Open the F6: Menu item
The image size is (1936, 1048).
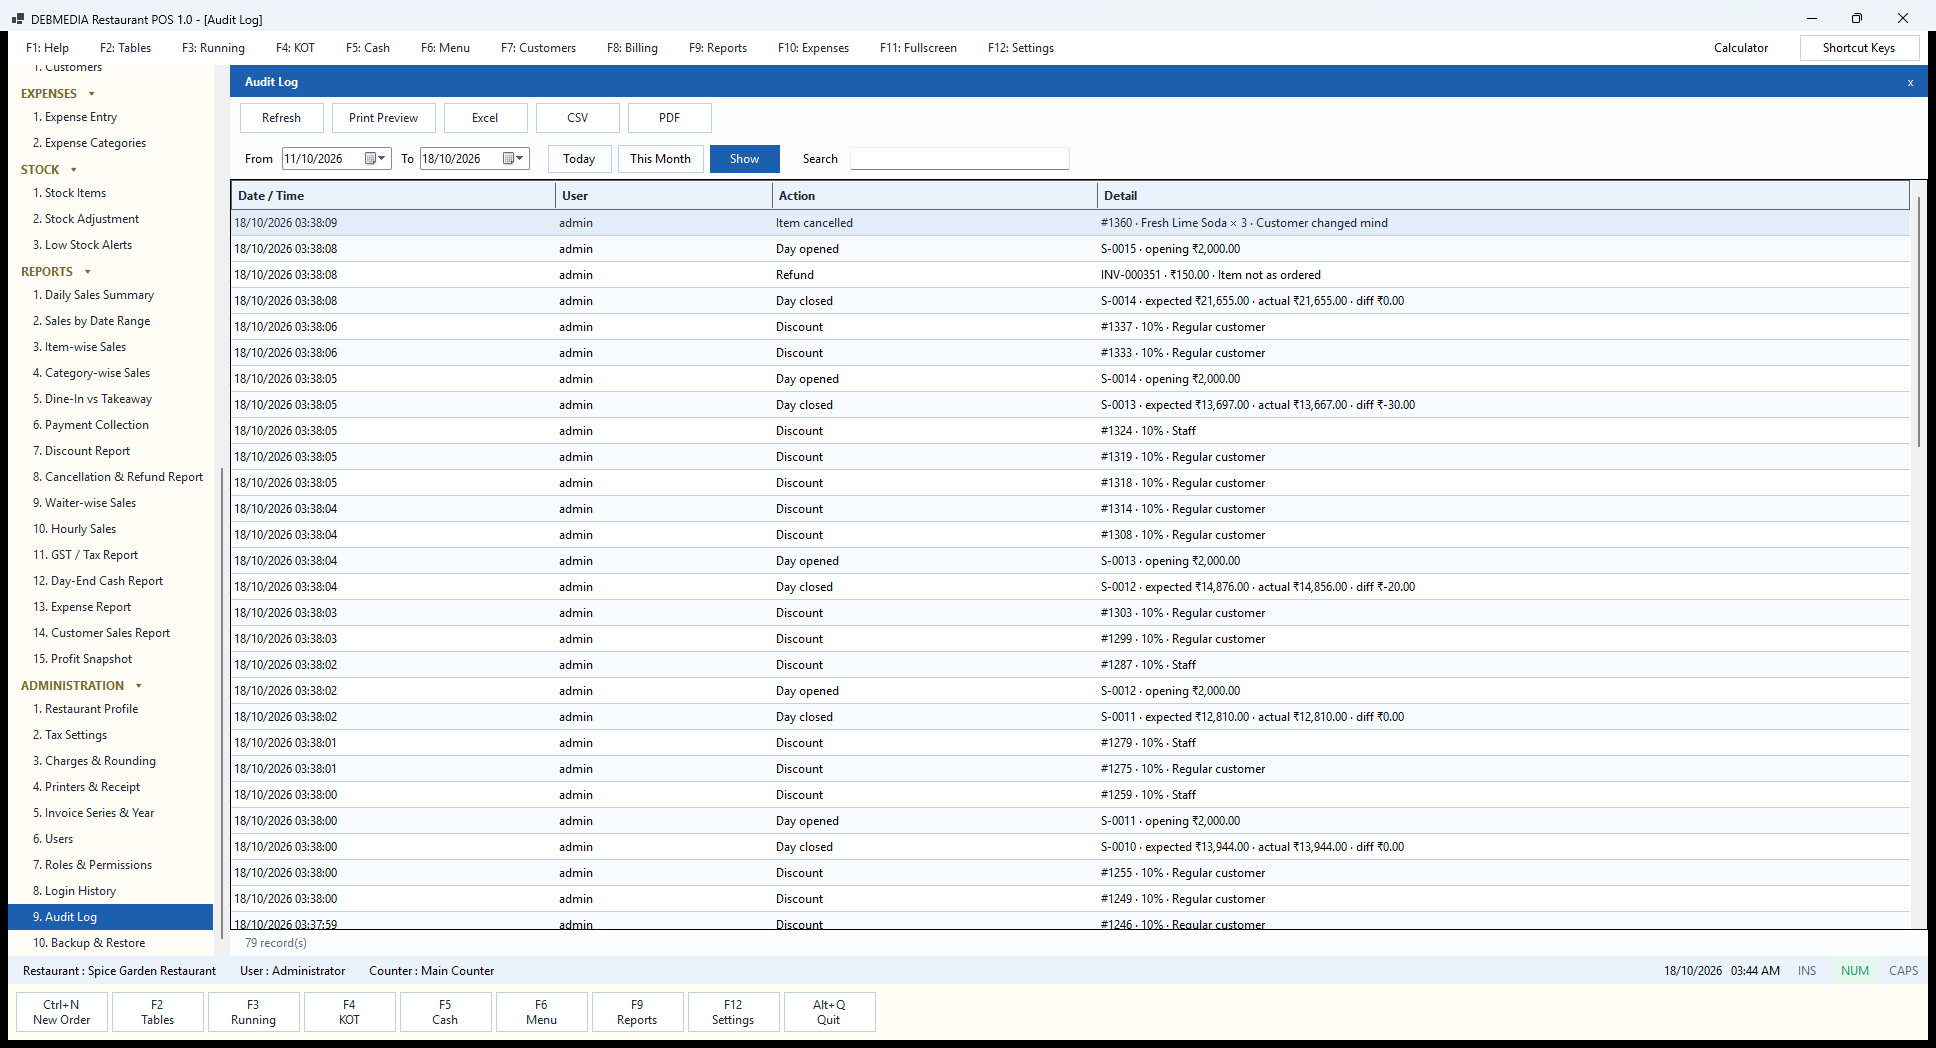point(445,48)
